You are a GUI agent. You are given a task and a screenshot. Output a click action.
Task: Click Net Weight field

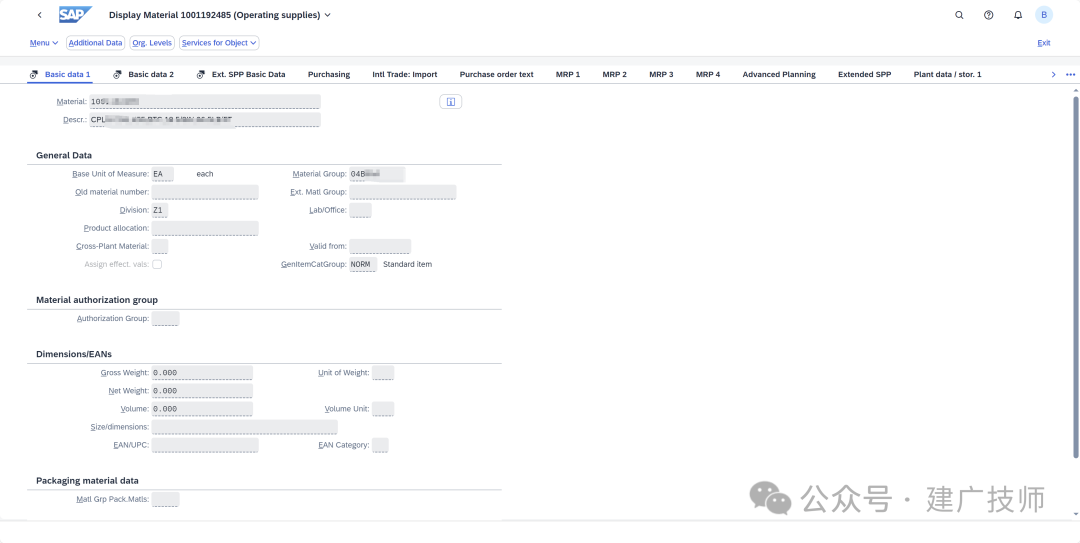[202, 391]
